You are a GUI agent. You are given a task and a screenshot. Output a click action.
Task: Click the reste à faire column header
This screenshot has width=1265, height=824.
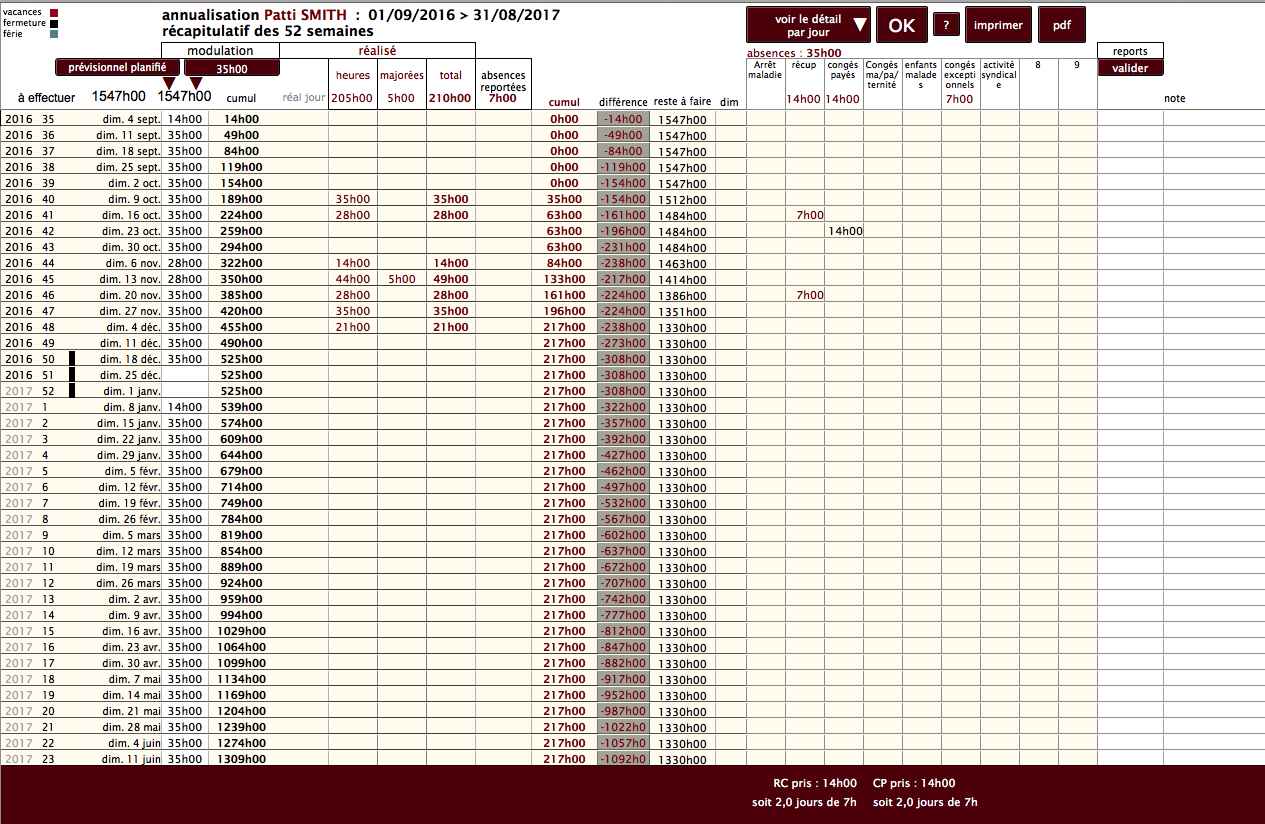click(683, 102)
